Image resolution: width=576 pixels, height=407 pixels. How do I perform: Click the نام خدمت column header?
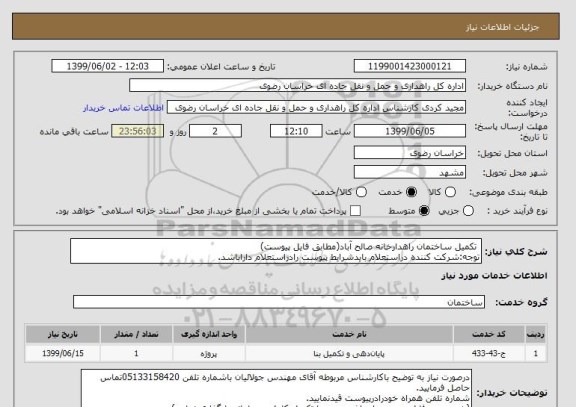tap(349, 334)
